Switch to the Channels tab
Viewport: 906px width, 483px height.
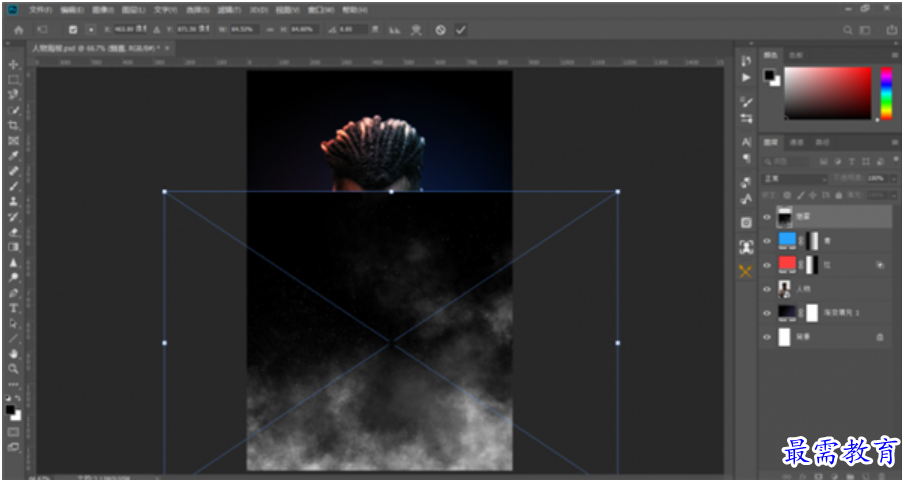pyautogui.click(x=797, y=142)
